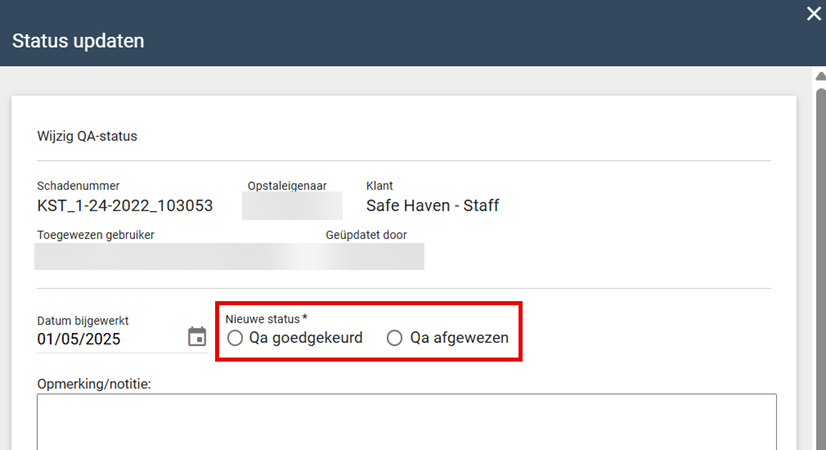Click the Geüpdatet door value field

(x=374, y=256)
